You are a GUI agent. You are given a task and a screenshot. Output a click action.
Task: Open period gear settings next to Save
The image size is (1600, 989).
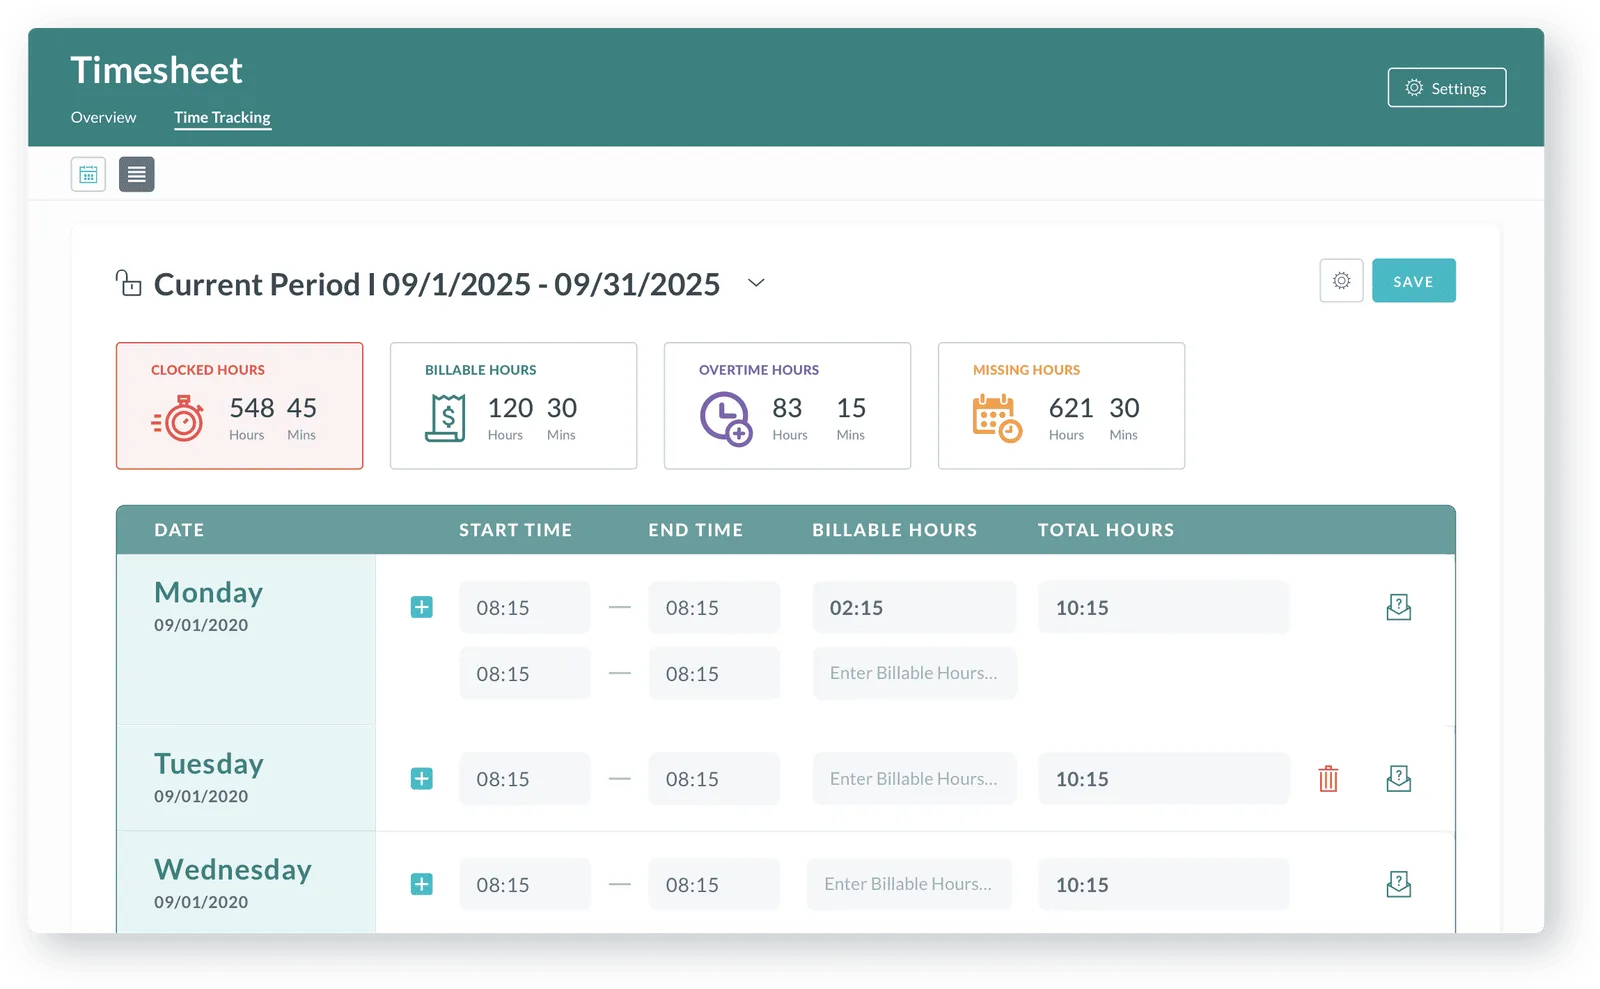coord(1341,281)
